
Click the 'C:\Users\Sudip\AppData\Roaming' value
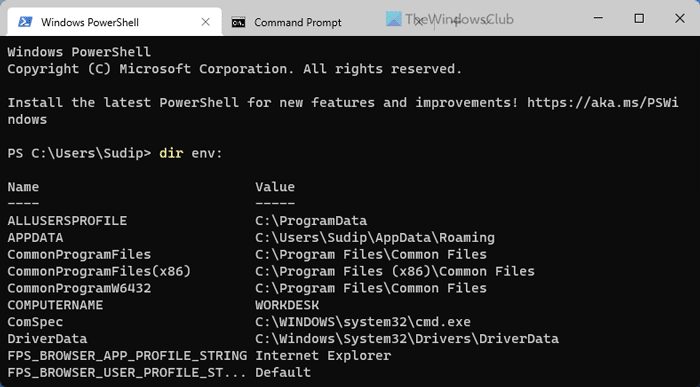[x=375, y=237]
